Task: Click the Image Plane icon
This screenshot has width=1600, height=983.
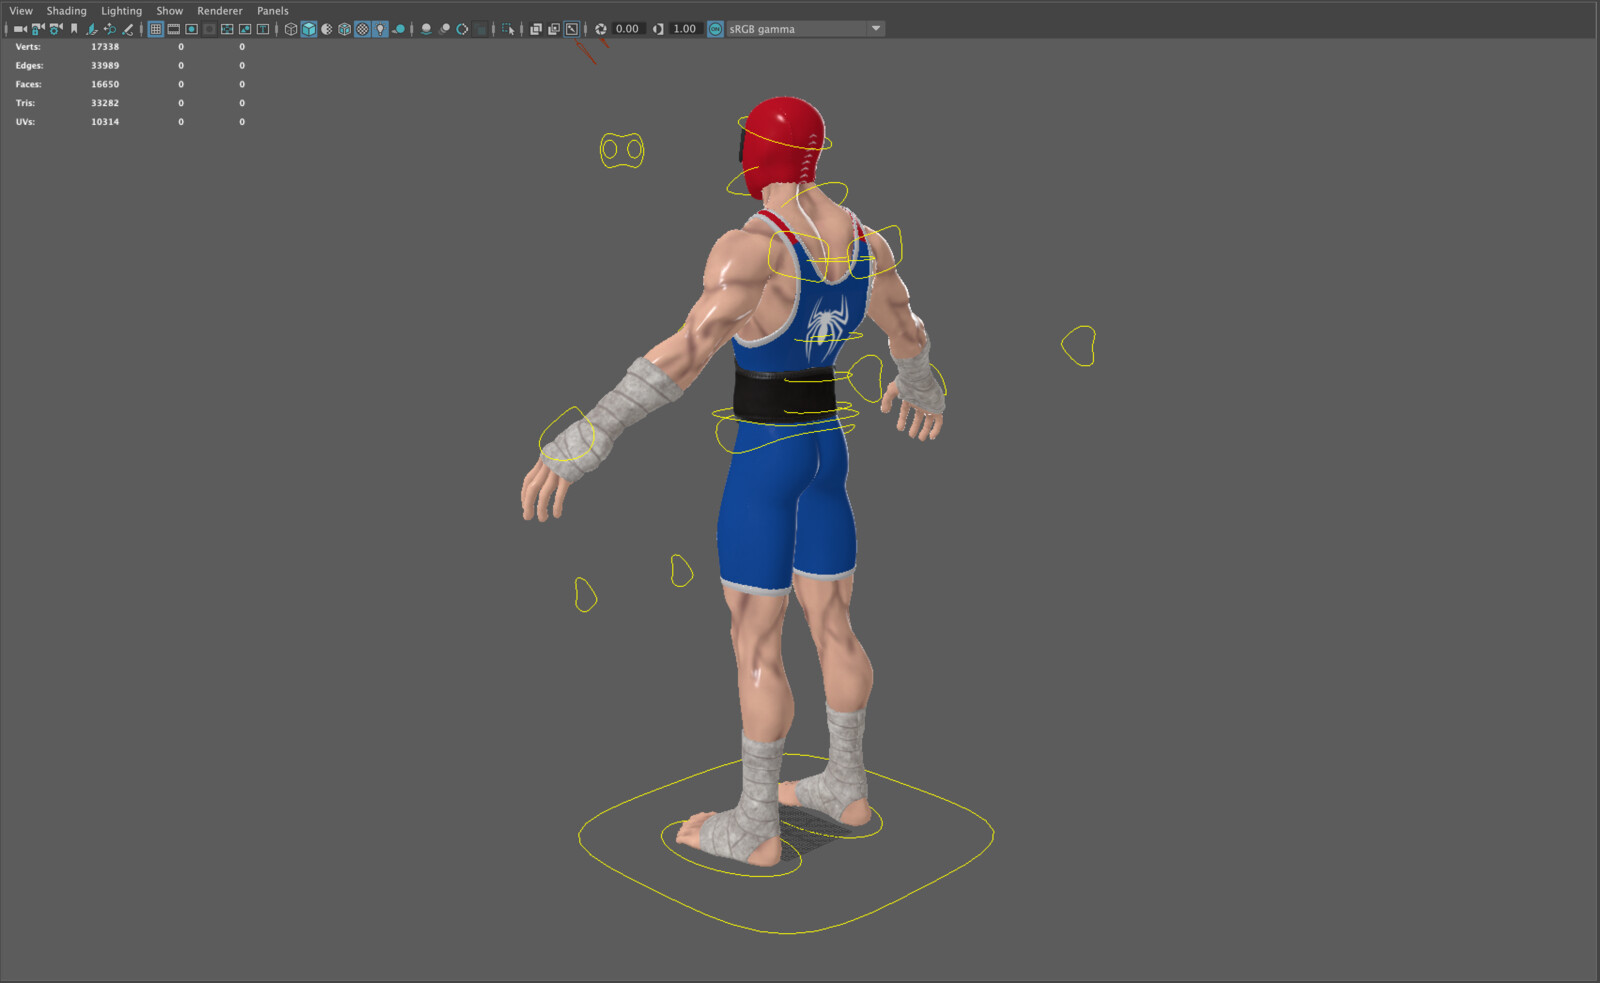Action: point(92,29)
